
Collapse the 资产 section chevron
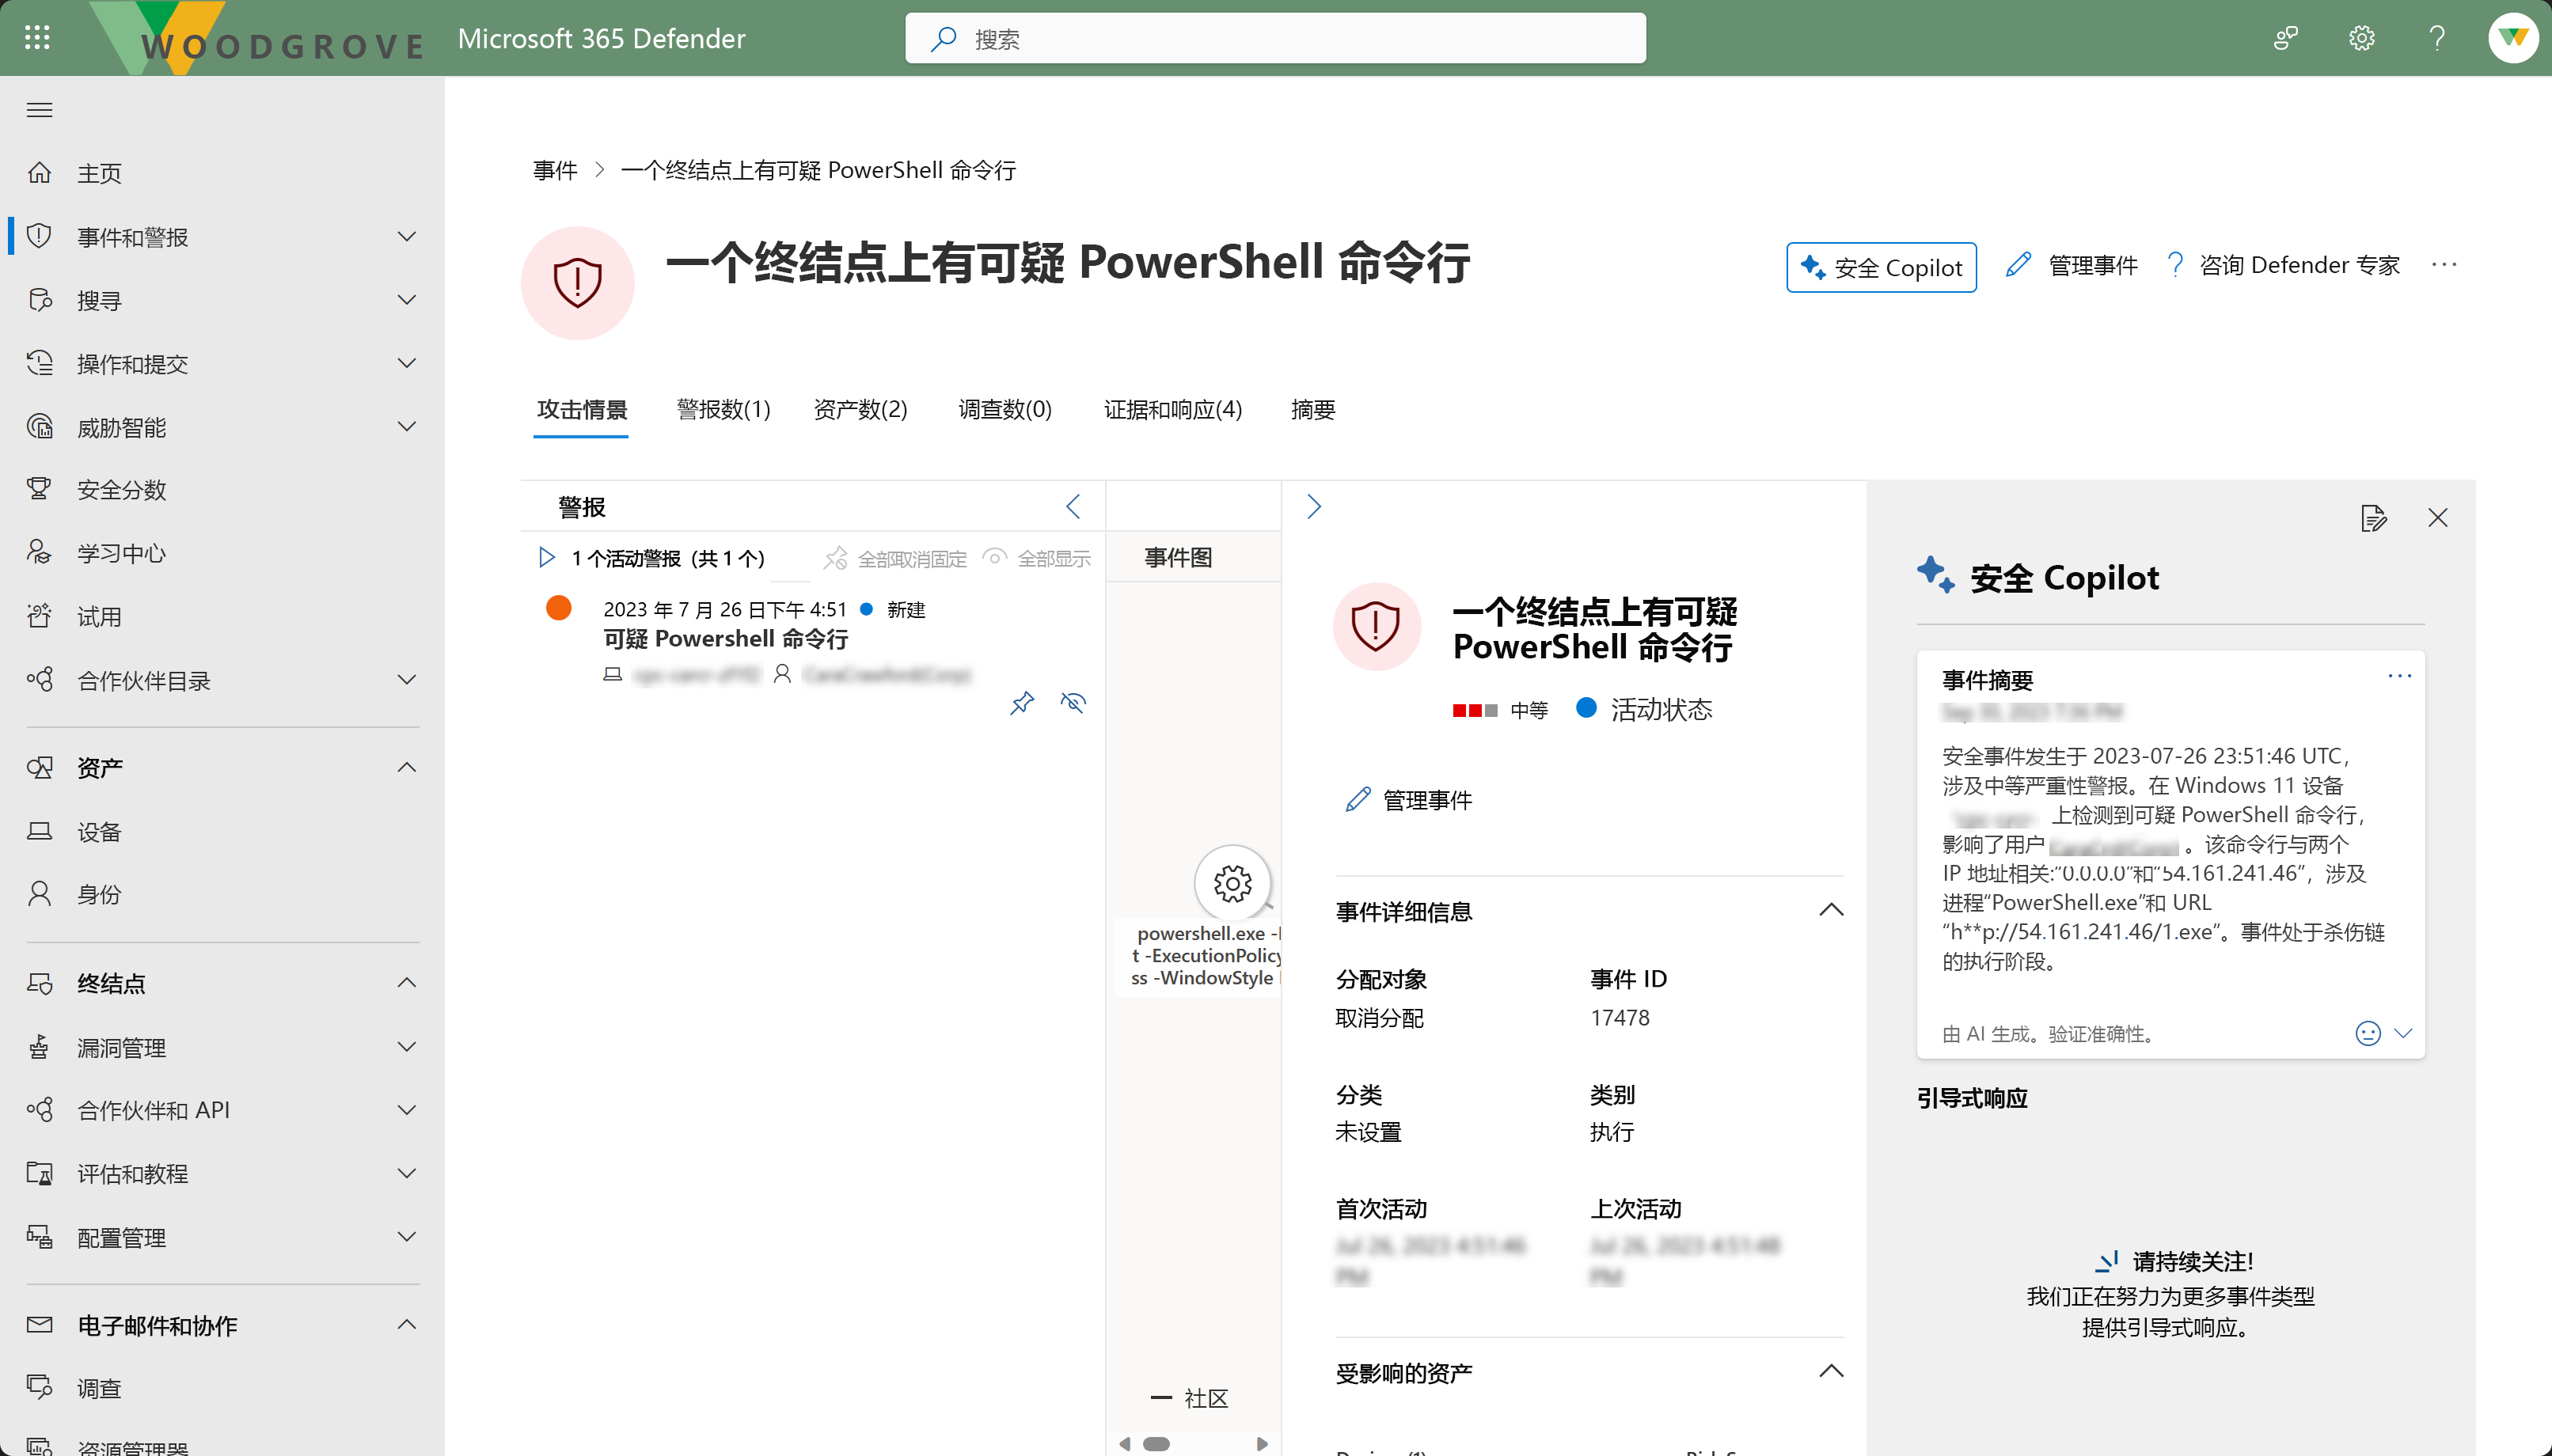(x=407, y=768)
